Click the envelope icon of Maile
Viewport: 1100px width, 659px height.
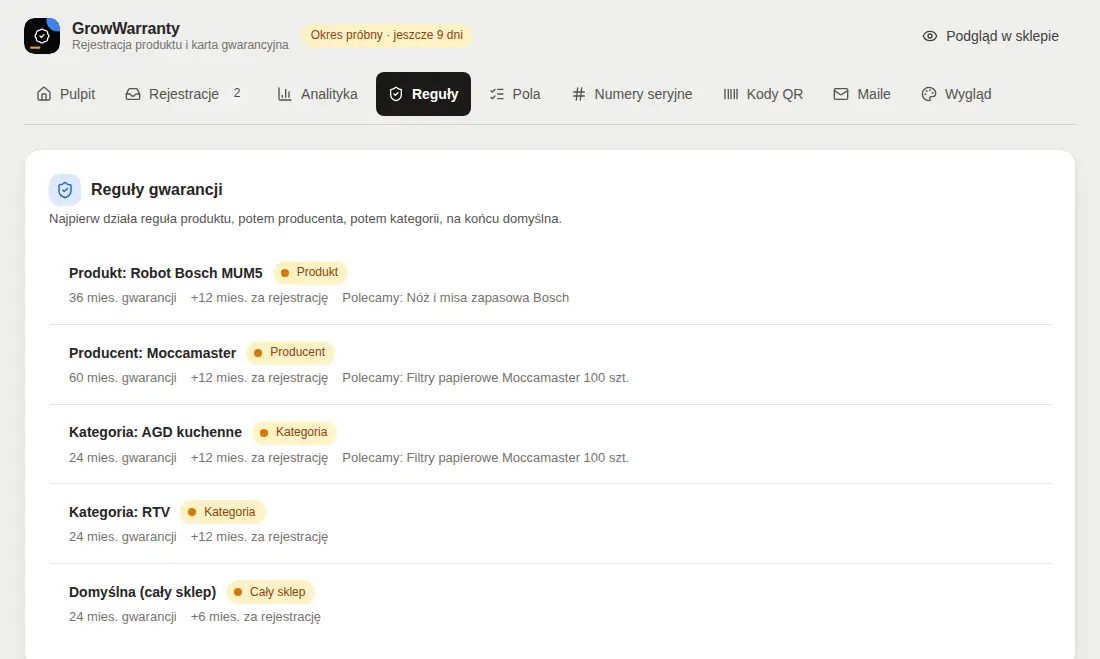[x=840, y=94]
